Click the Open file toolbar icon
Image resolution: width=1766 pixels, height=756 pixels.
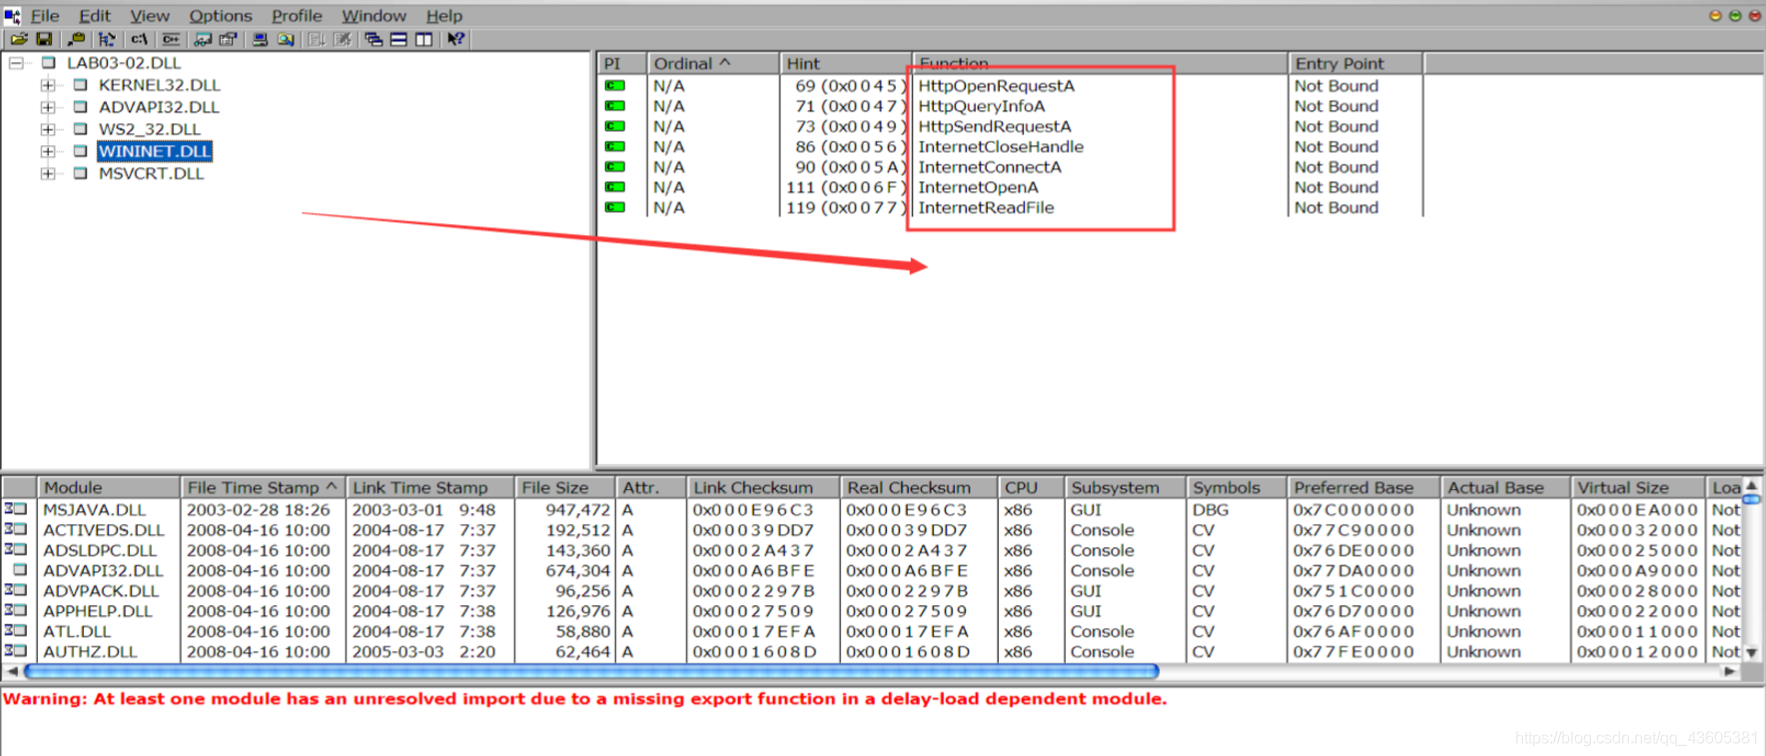click(19, 39)
